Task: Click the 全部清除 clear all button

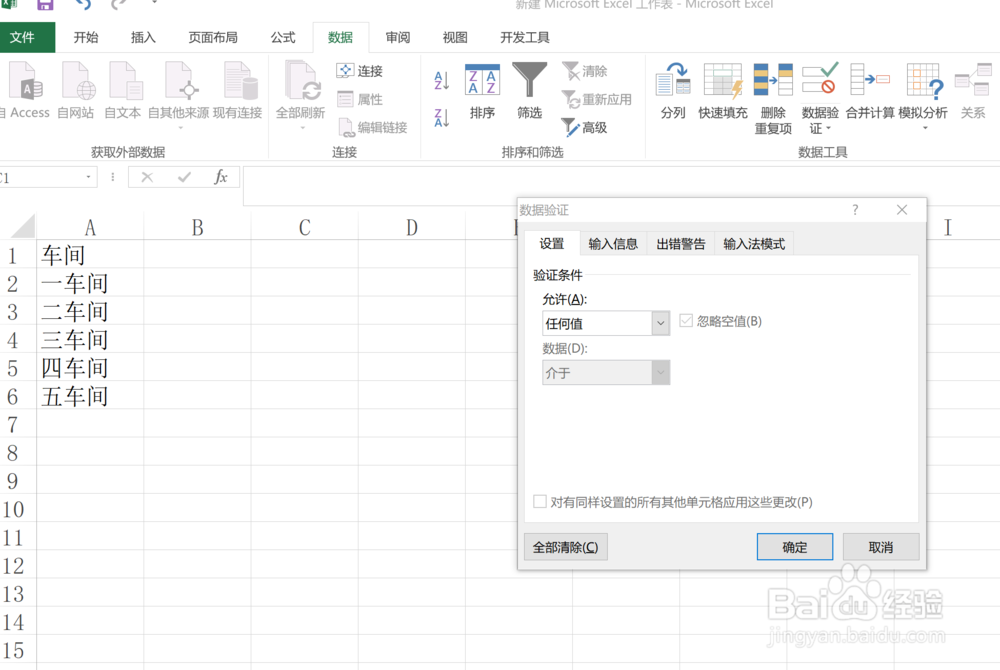Action: coord(566,546)
